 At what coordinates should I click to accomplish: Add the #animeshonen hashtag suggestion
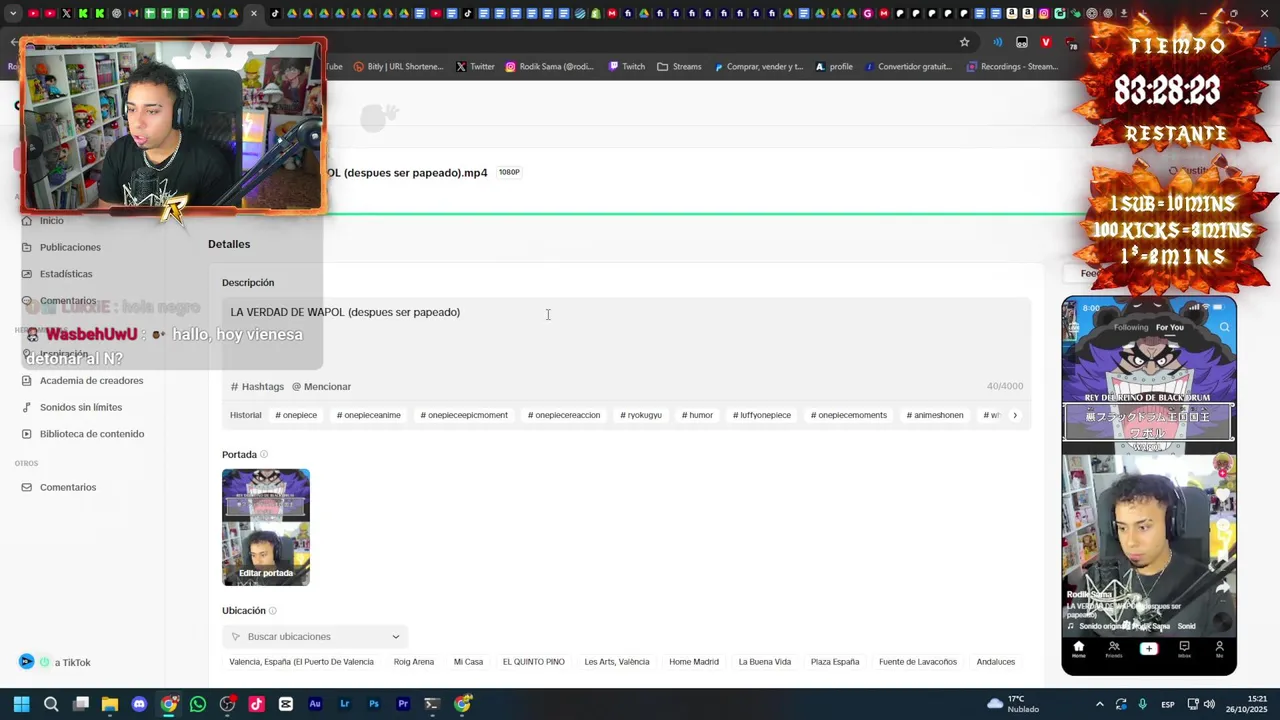(x=935, y=415)
